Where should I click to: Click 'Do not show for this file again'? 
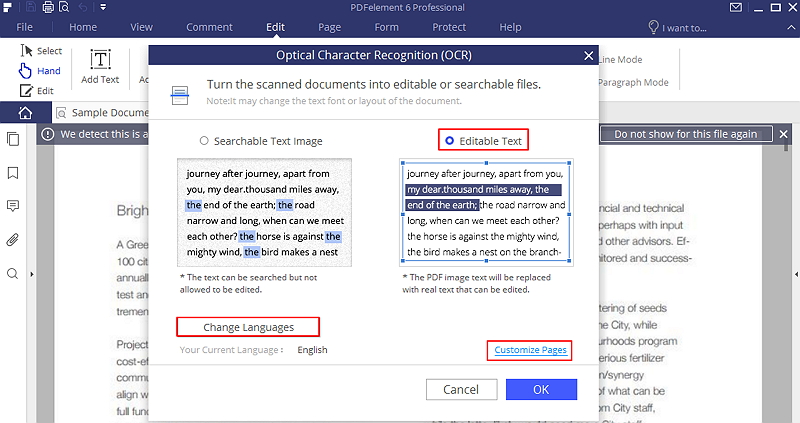pos(686,134)
